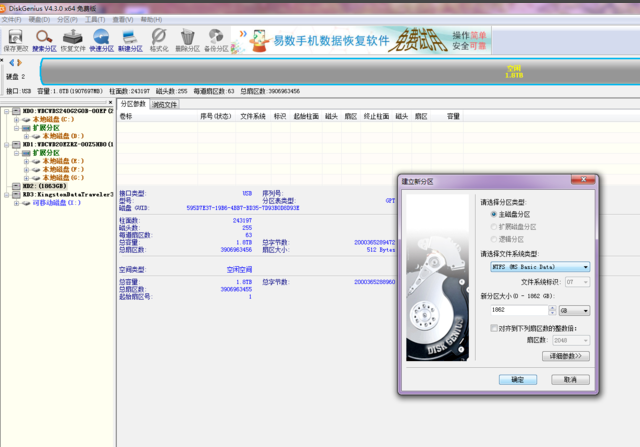This screenshot has width=640, height=447.
Task: Select the 逻辑分区 radio button
Action: 493,239
